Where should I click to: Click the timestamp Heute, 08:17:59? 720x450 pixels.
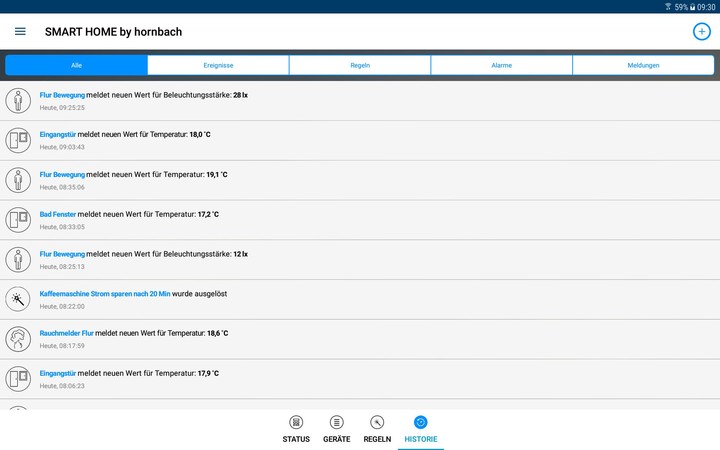pyautogui.click(x=62, y=346)
